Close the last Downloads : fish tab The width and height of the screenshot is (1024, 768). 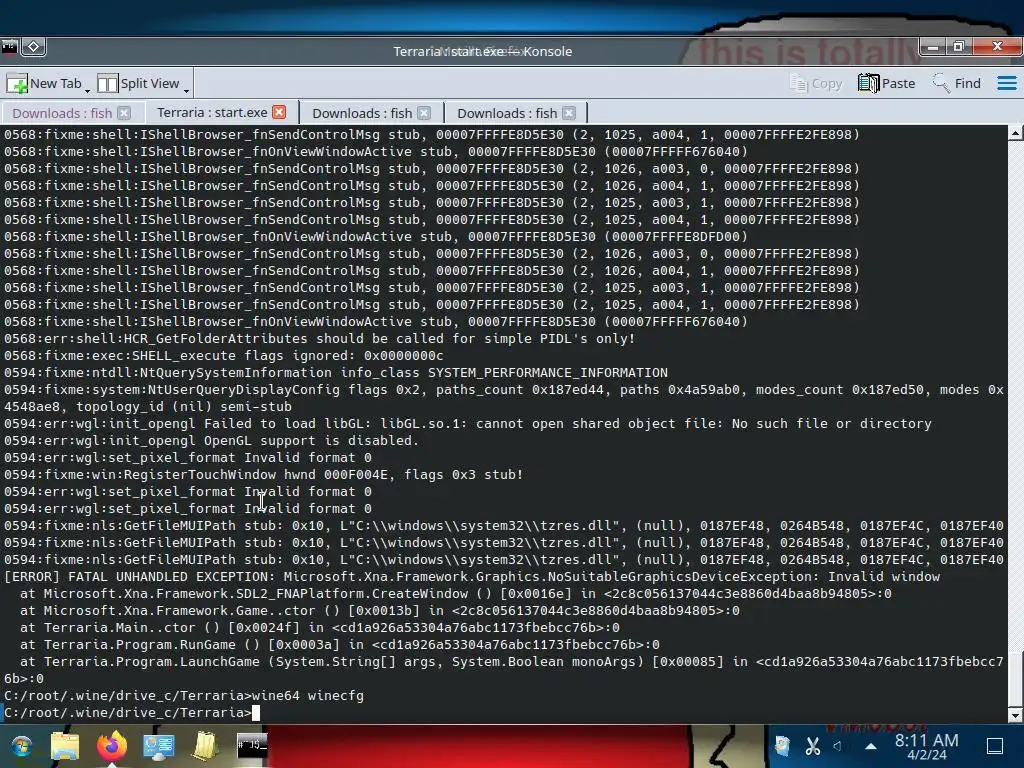coord(569,113)
